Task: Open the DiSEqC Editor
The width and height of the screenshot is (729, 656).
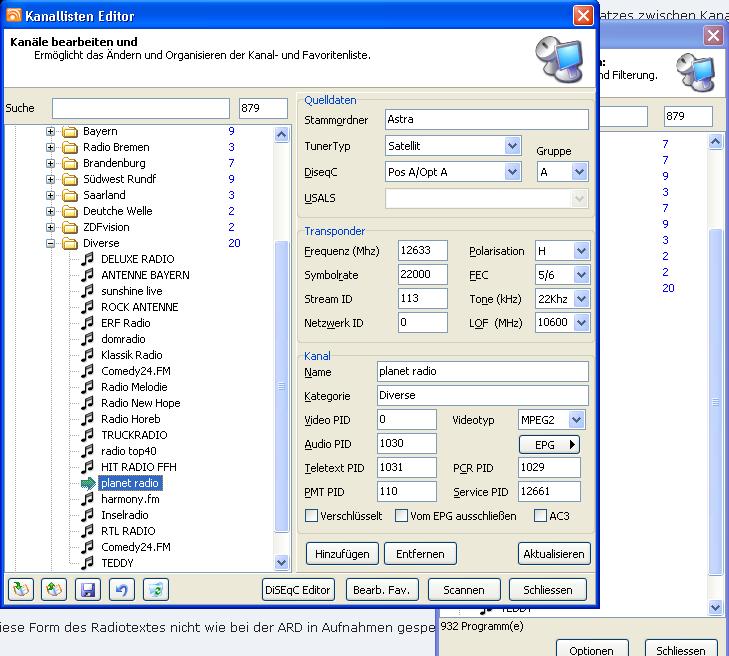Action: tap(298, 590)
